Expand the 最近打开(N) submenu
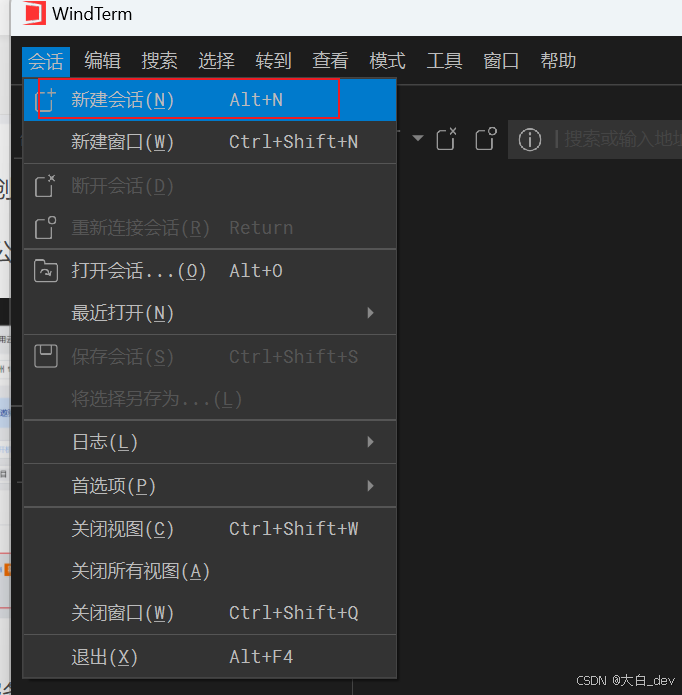Screen dimensions: 682x695 210,313
